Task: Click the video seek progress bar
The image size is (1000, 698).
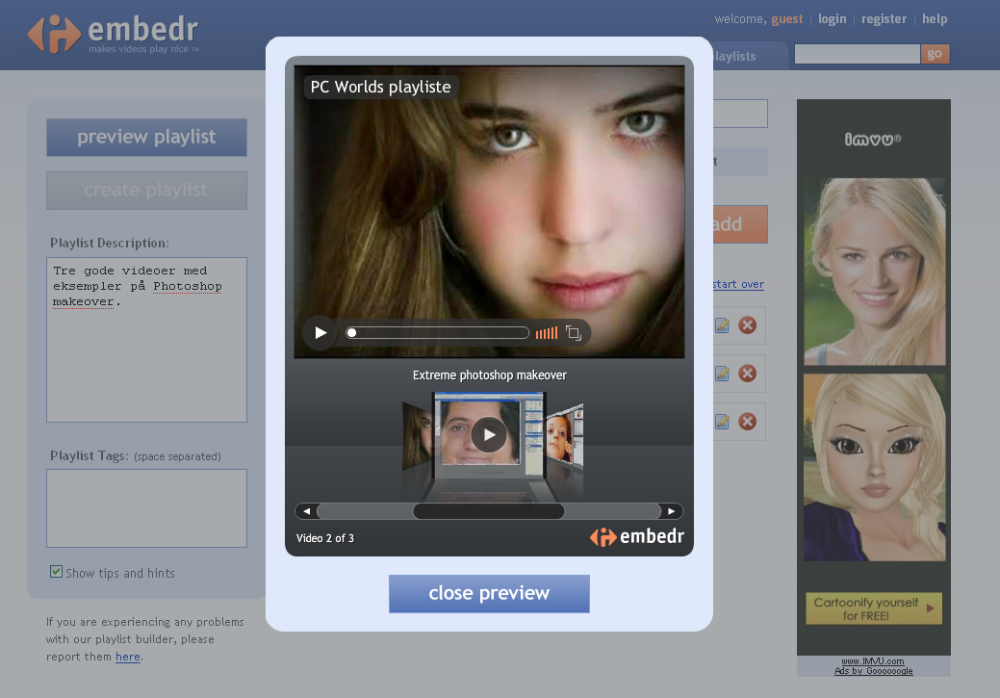Action: pos(438,333)
